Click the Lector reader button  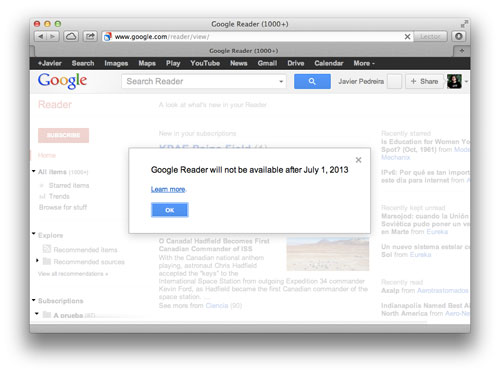pyautogui.click(x=430, y=37)
